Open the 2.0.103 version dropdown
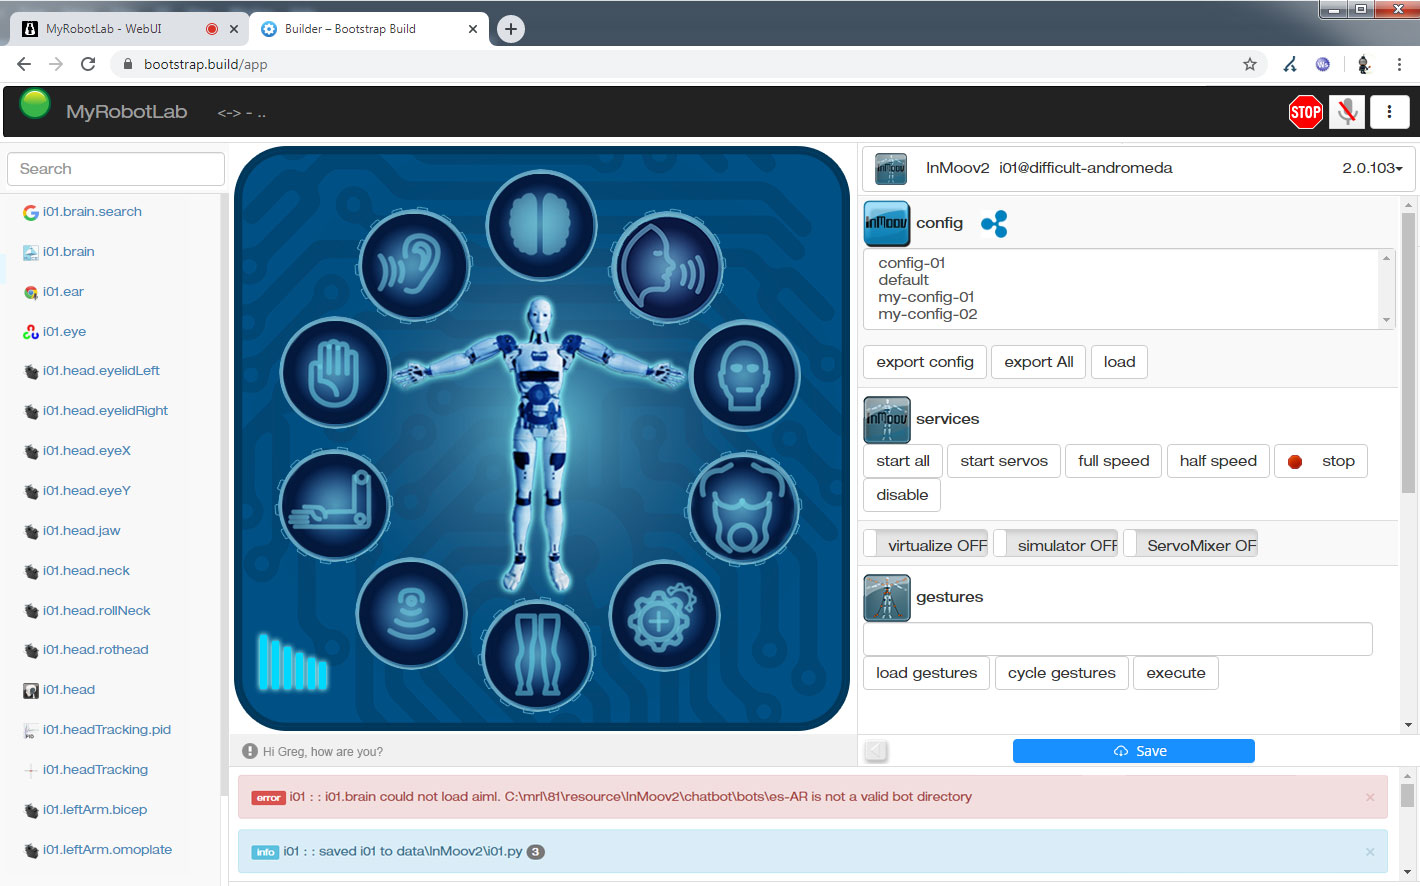Viewport: 1420px width, 886px height. coord(1372,168)
